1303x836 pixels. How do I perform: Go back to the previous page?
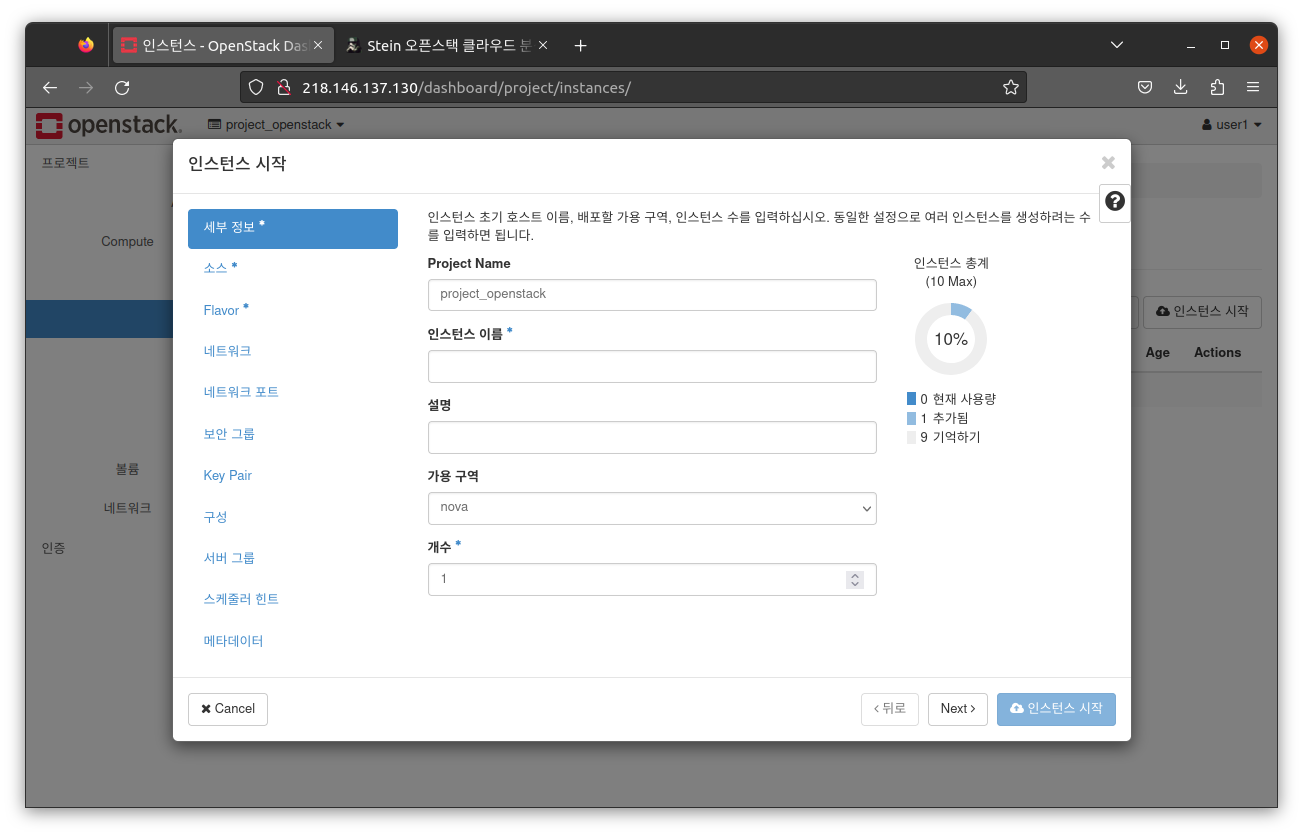pos(50,88)
